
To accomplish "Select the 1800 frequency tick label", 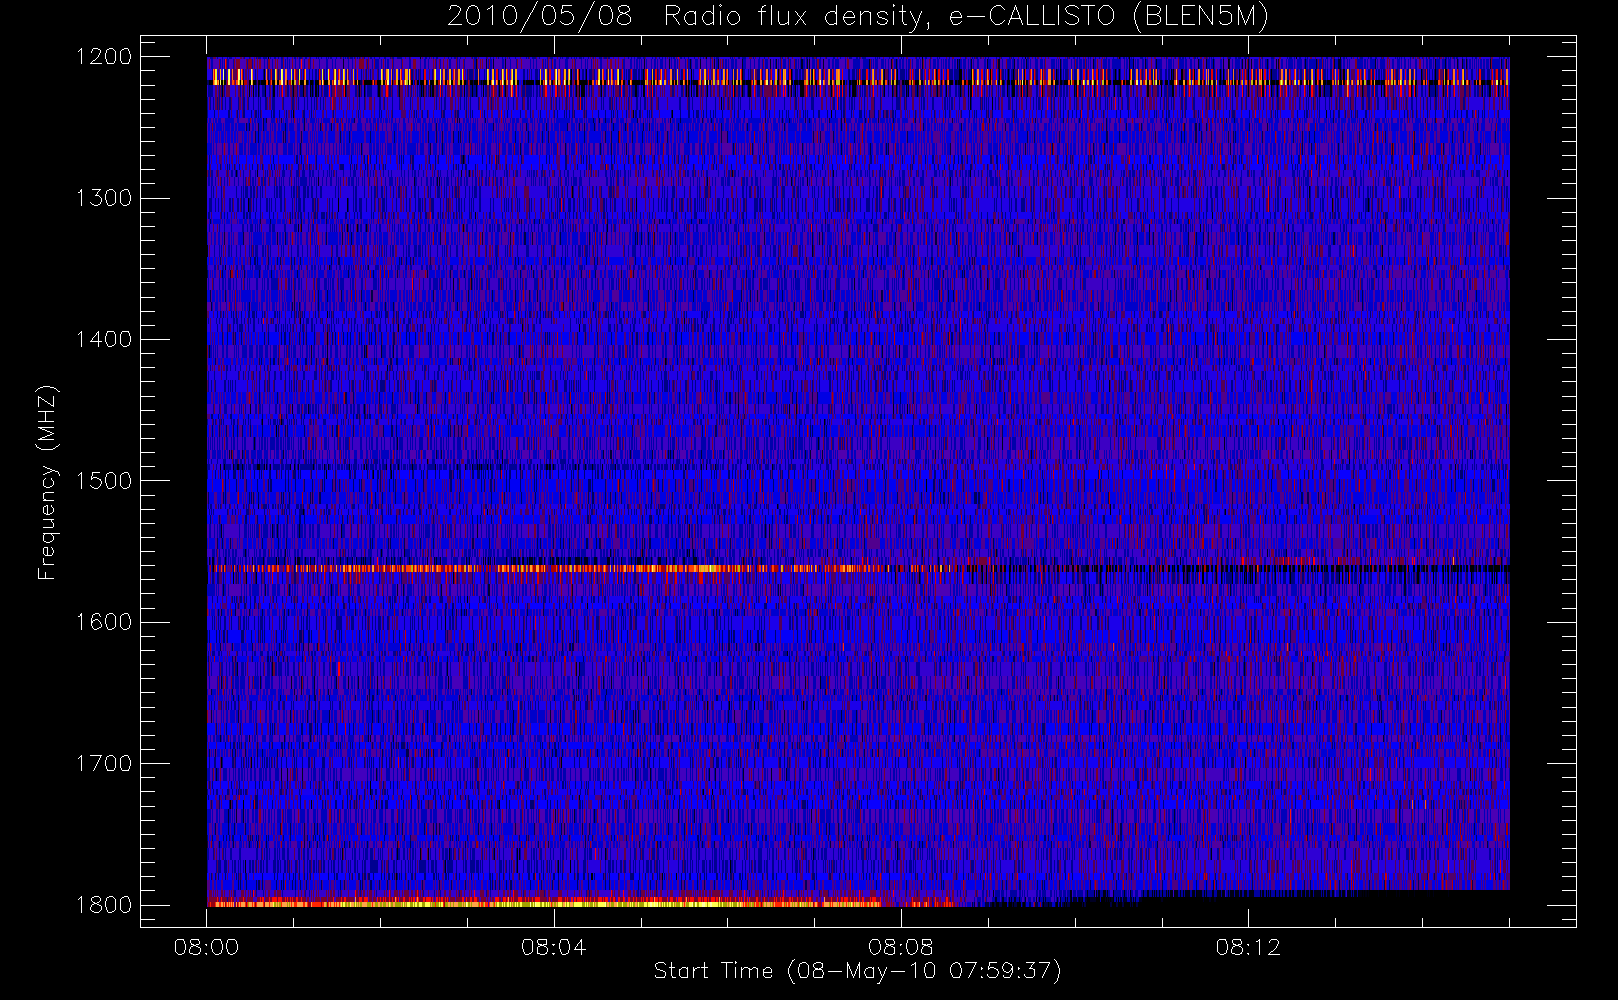I will coord(104,905).
